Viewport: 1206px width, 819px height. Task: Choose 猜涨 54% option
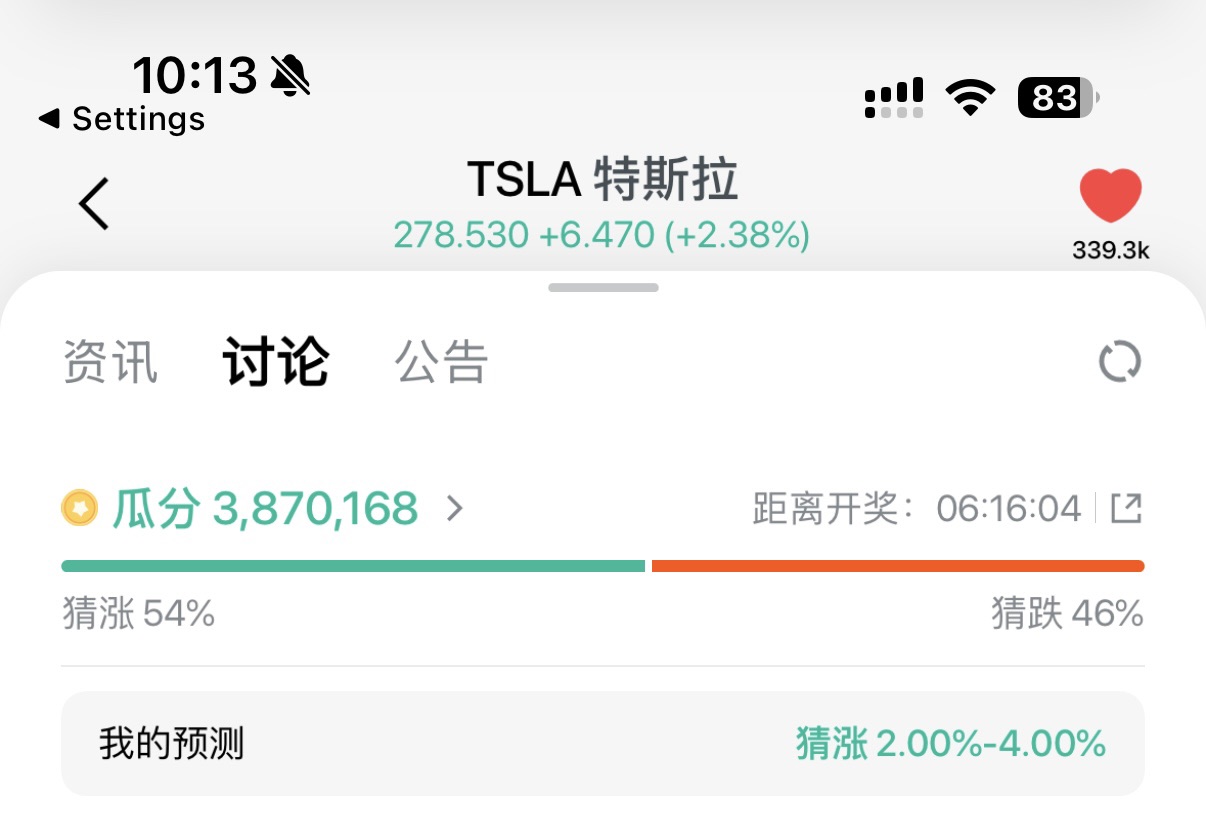(x=139, y=613)
